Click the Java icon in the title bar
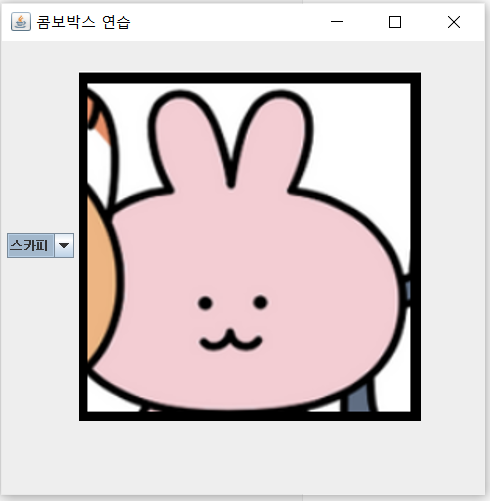 click(x=21, y=22)
